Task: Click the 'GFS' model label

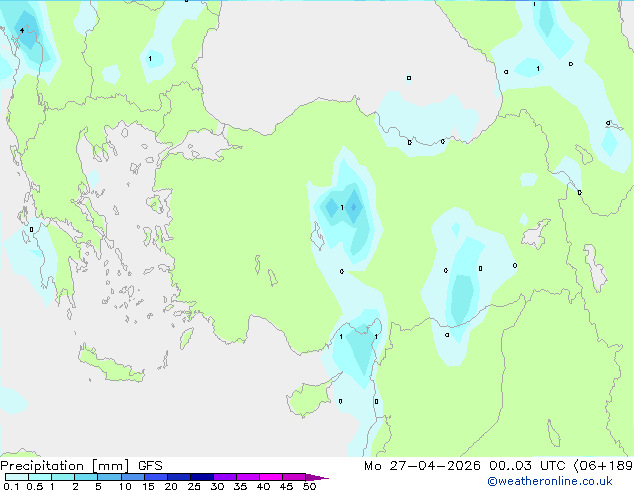Action: [150, 466]
